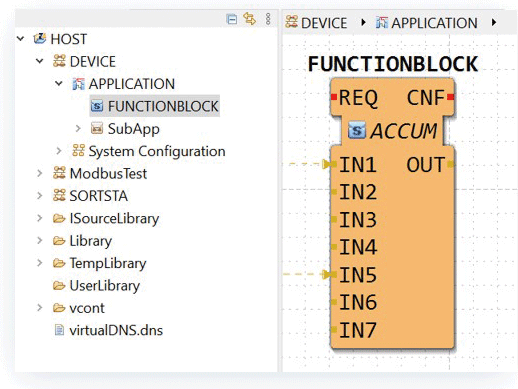This screenshot has height=389, width=518.
Task: Toggle Link with Editor arrows icon
Action: point(249,19)
